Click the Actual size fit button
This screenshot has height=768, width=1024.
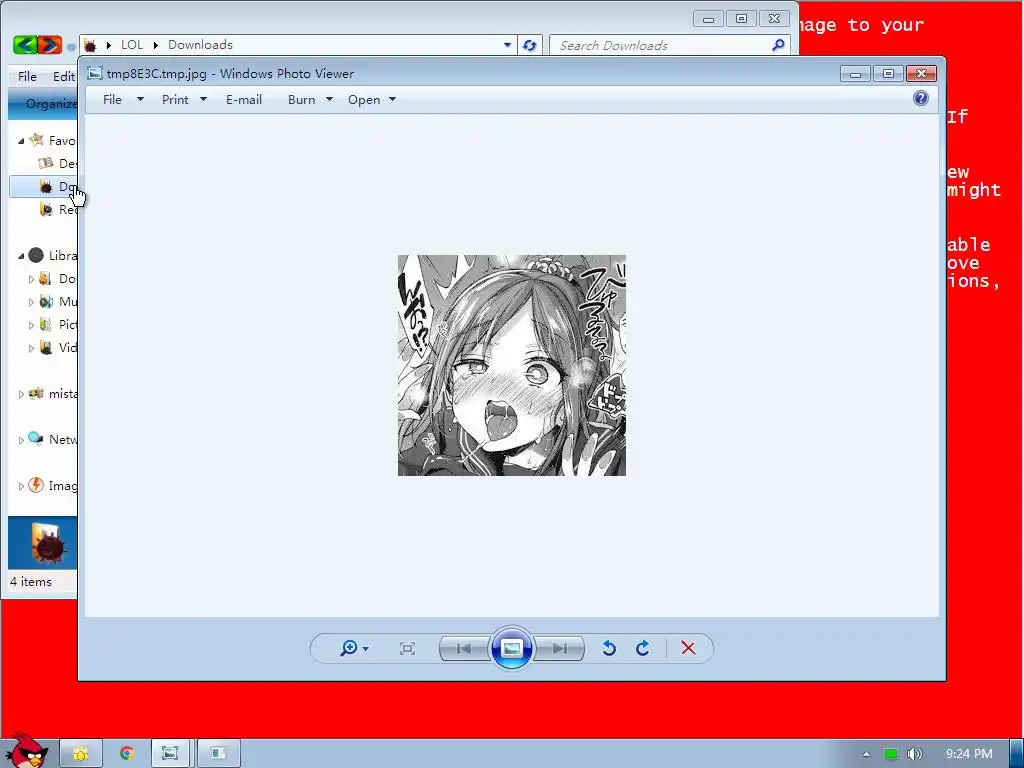coord(407,648)
